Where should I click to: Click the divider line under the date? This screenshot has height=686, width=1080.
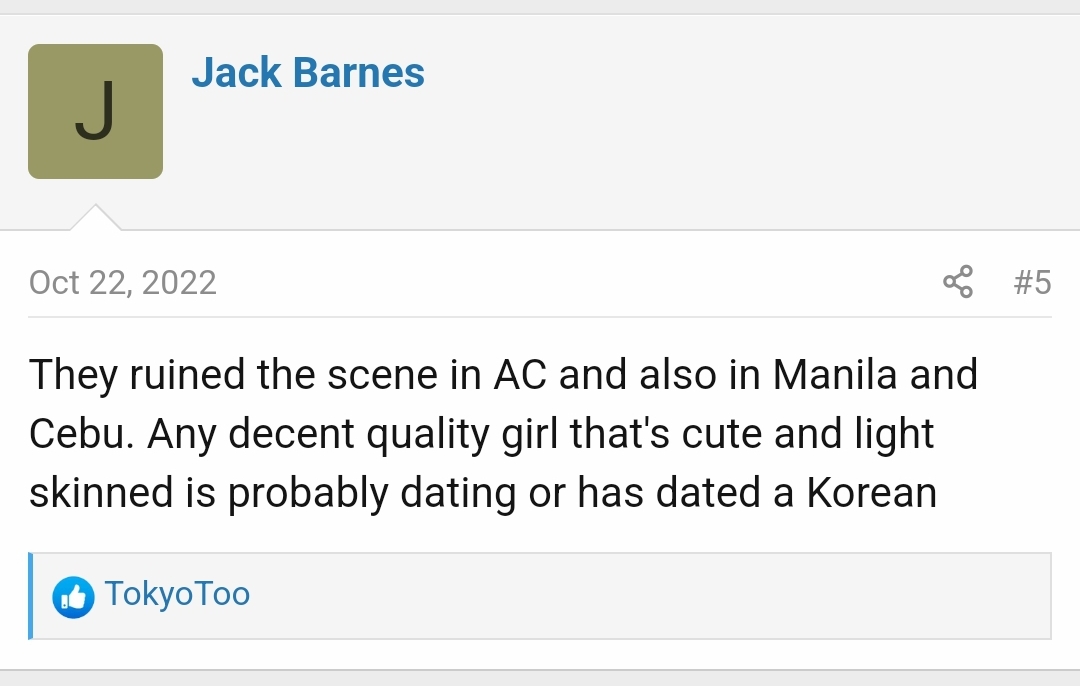pyautogui.click(x=540, y=317)
